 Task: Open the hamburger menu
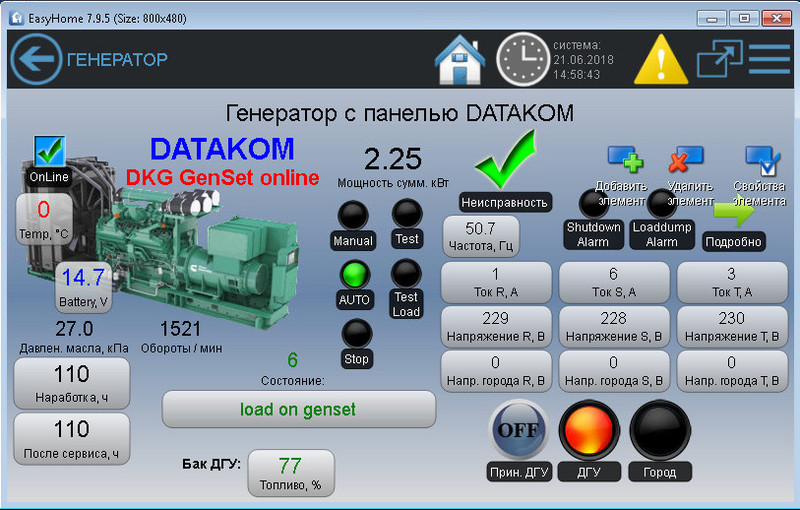tap(769, 59)
